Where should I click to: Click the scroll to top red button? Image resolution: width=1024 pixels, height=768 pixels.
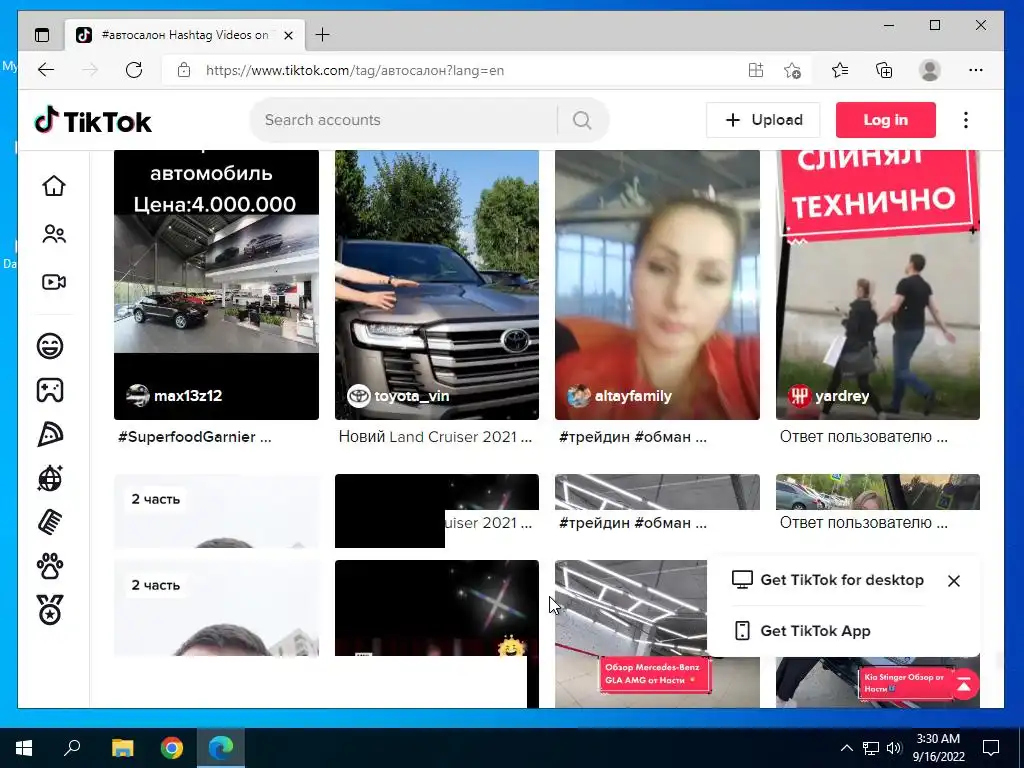click(x=964, y=684)
